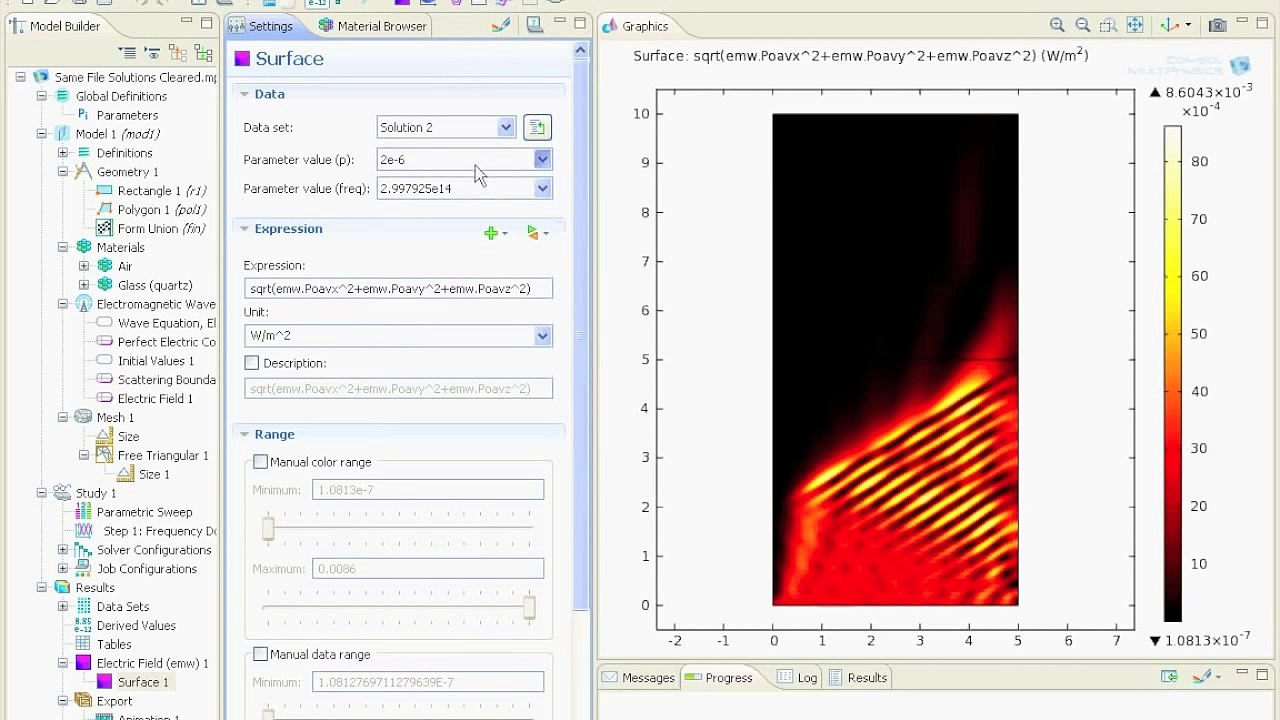The height and width of the screenshot is (720, 1280).
Task: Switch to the Log tab
Action: pos(797,677)
